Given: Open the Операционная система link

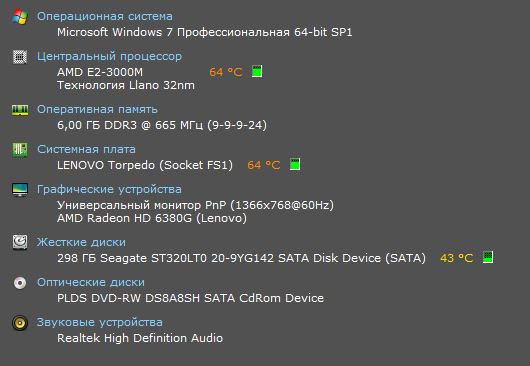Looking at the screenshot, I should point(105,16).
